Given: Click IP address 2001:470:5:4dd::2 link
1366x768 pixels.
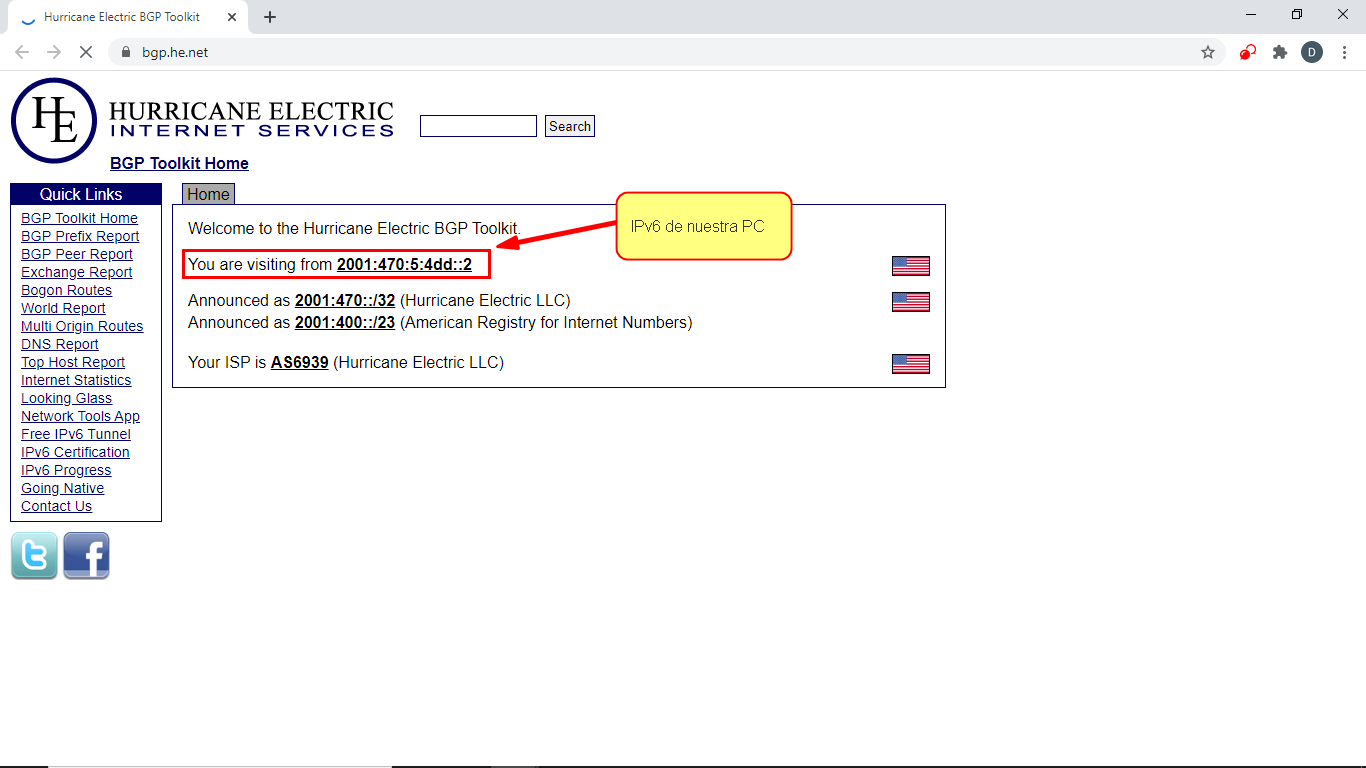Looking at the screenshot, I should point(404,264).
